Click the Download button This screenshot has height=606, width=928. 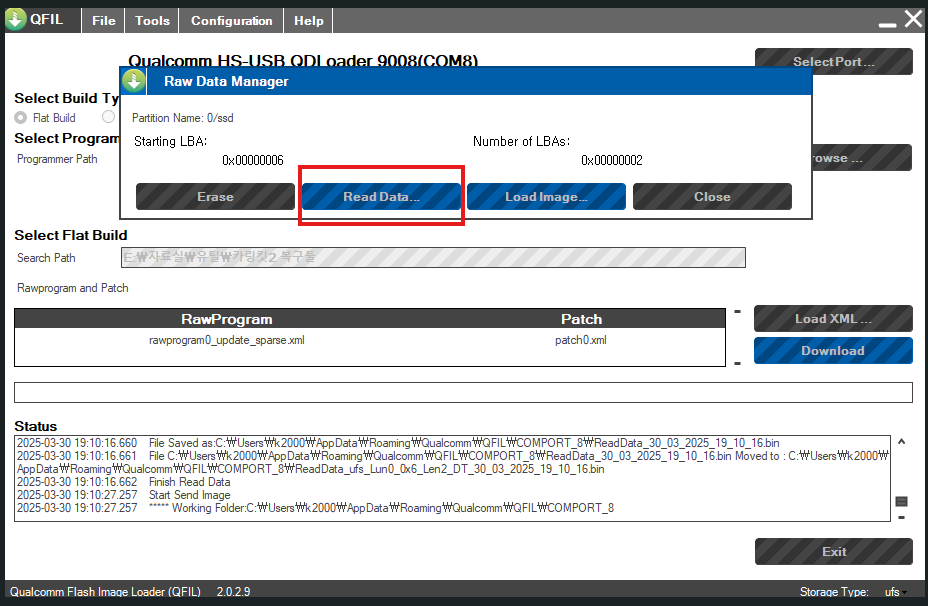click(x=833, y=350)
